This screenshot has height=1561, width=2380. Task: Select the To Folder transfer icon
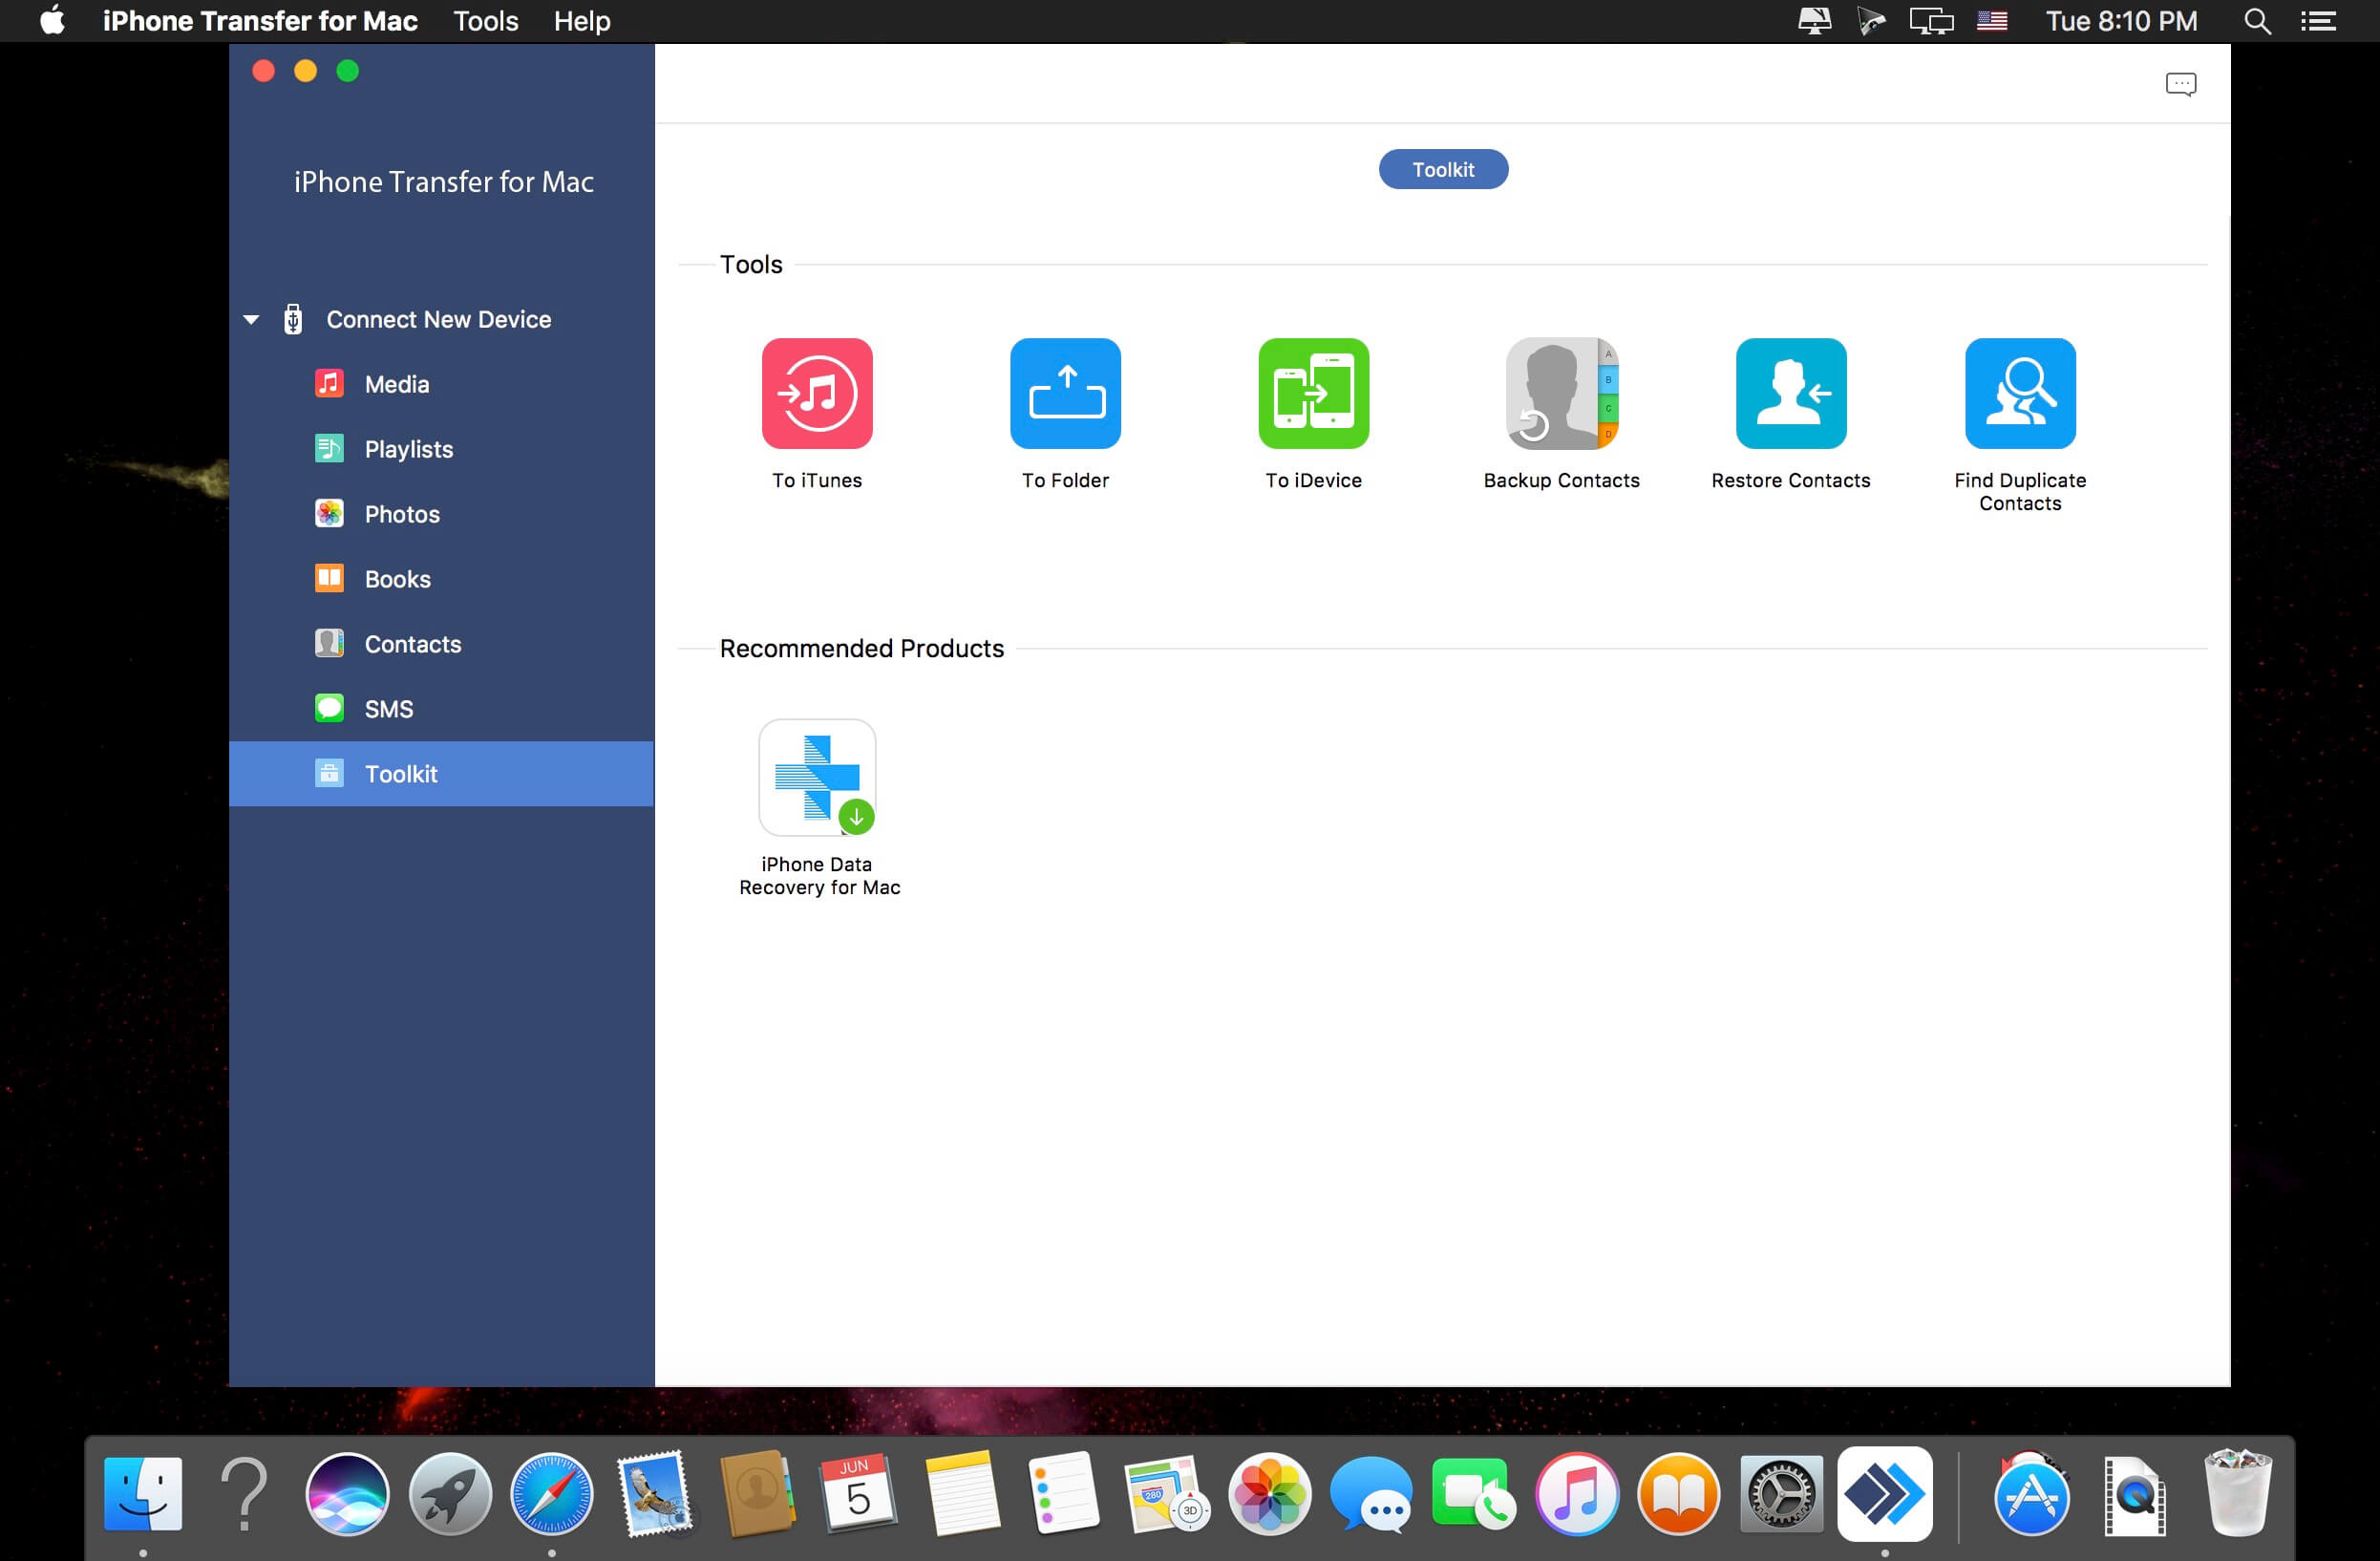[x=1066, y=392]
